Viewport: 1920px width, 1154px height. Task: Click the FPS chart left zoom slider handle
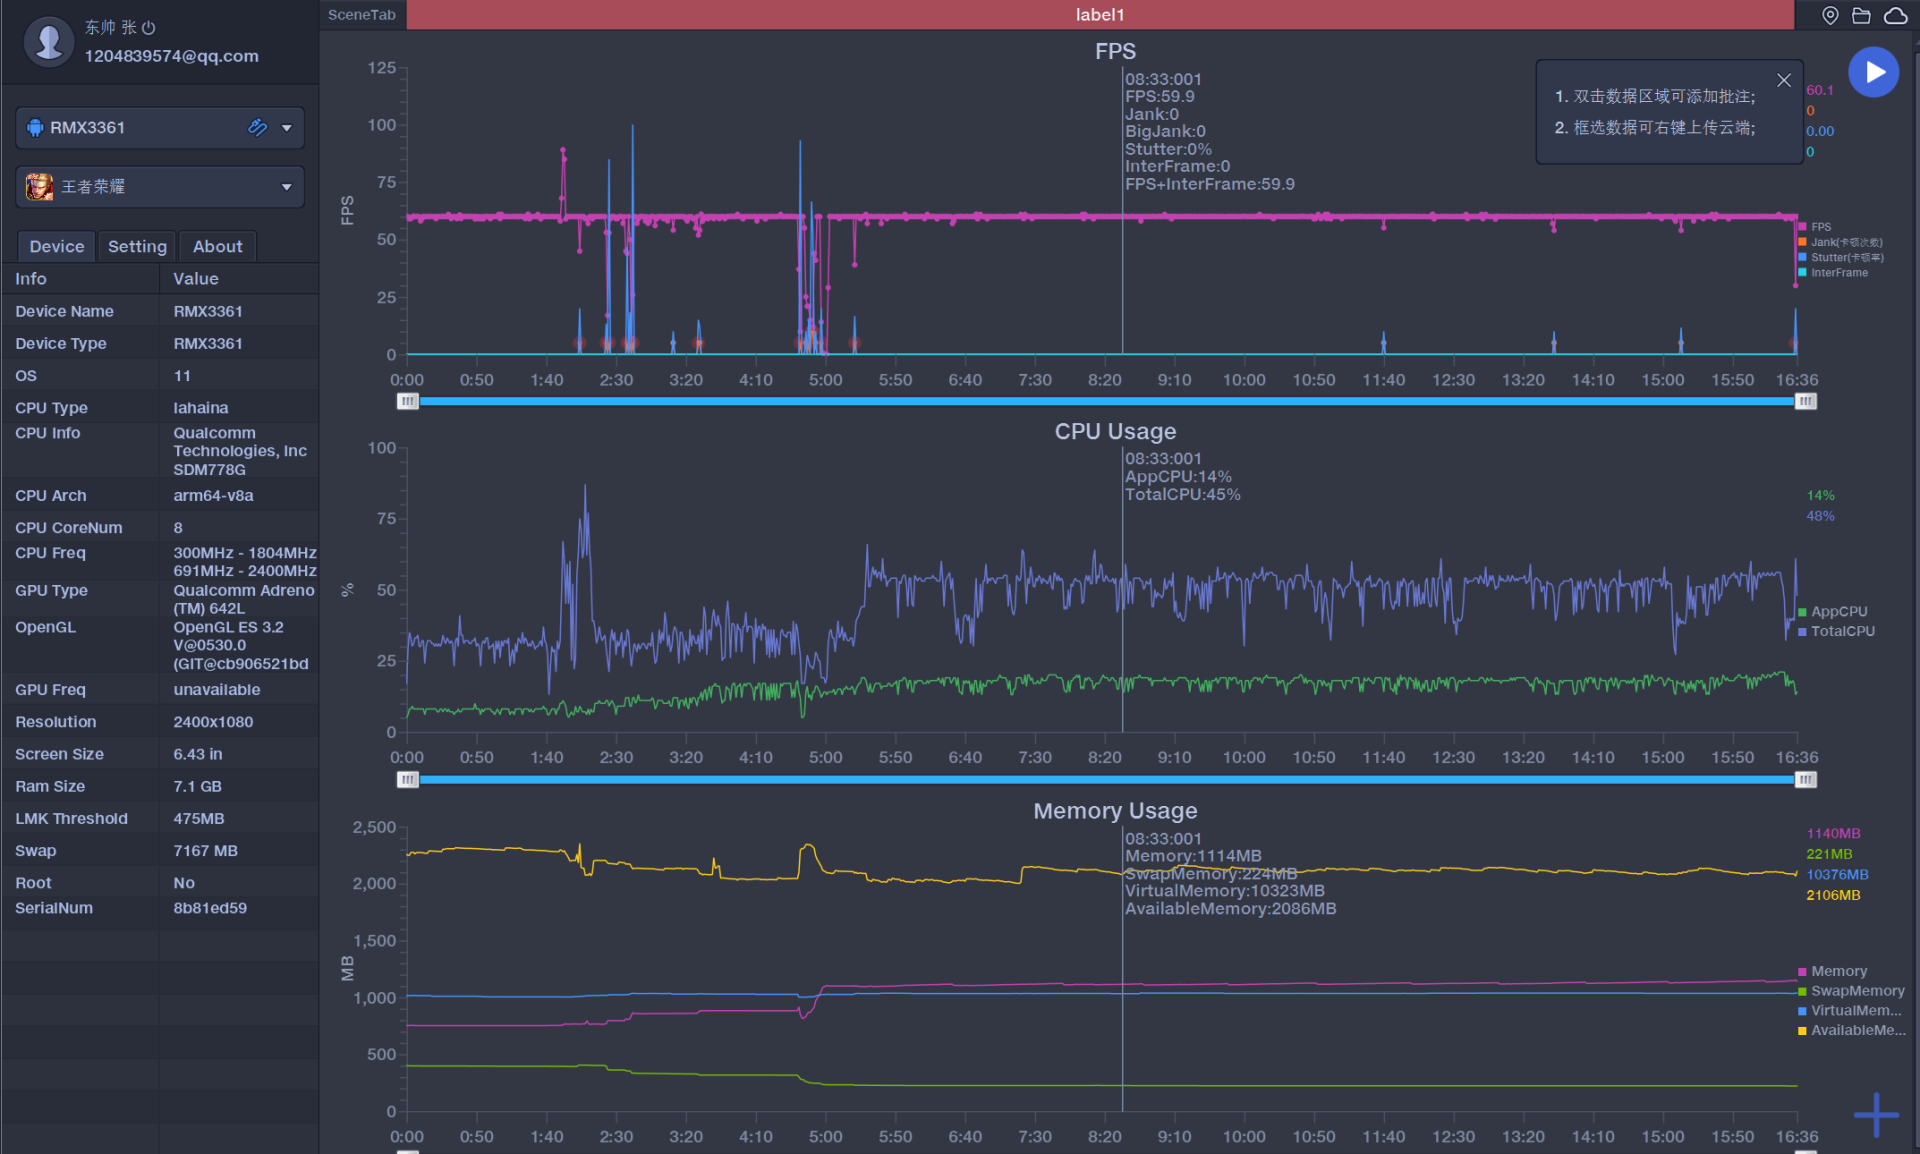pos(407,401)
